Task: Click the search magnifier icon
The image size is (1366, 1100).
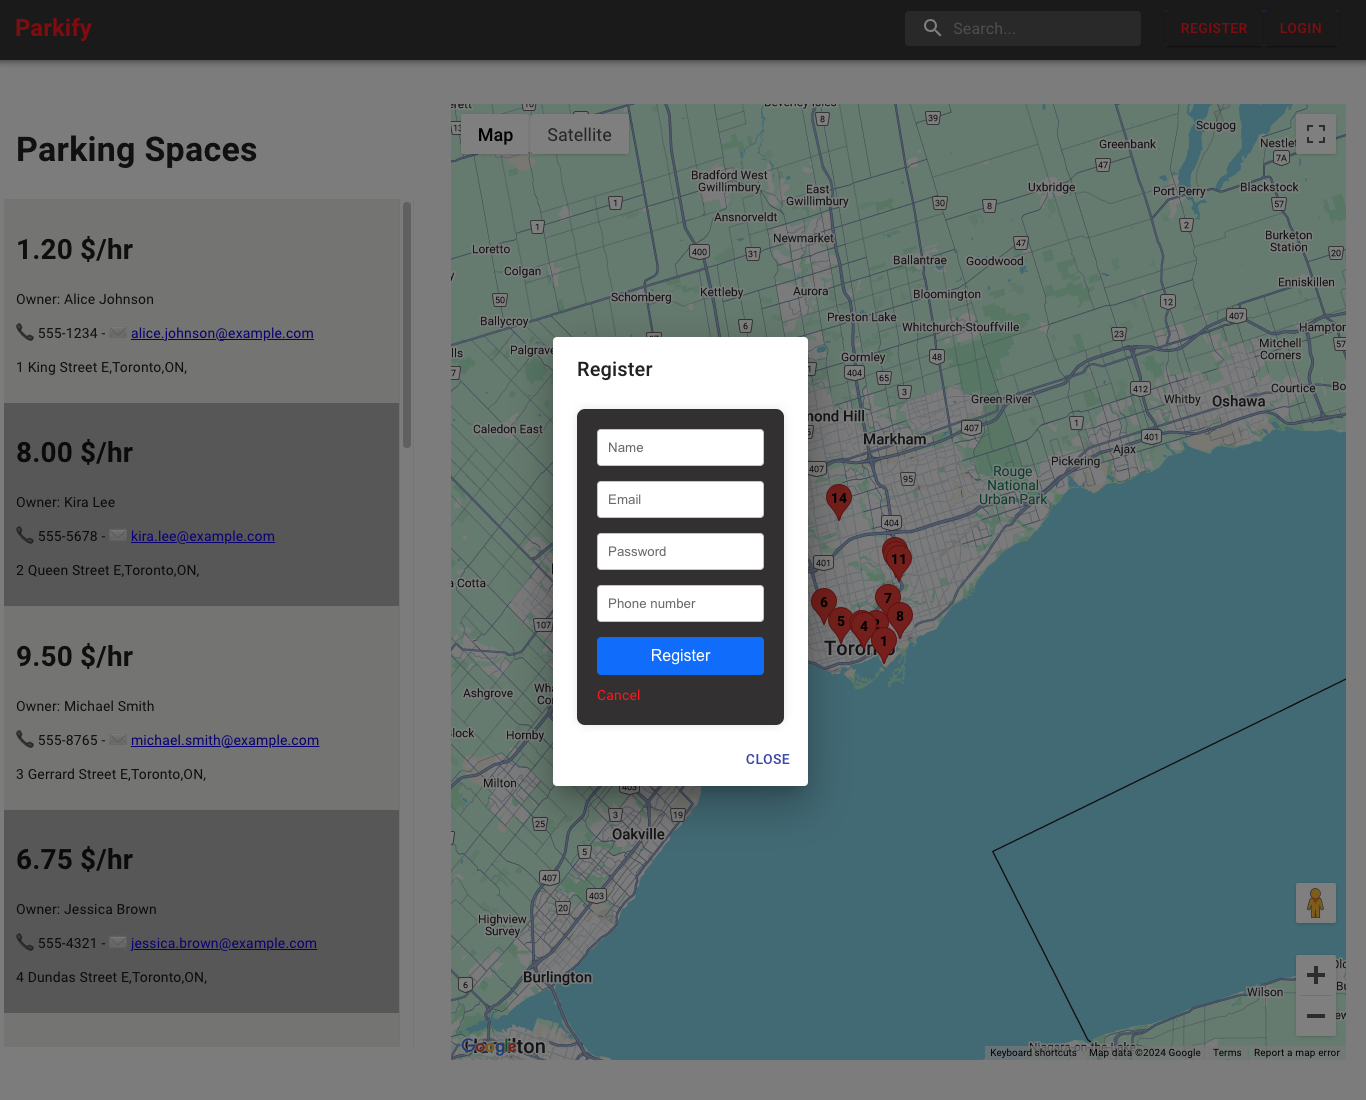Action: [932, 28]
